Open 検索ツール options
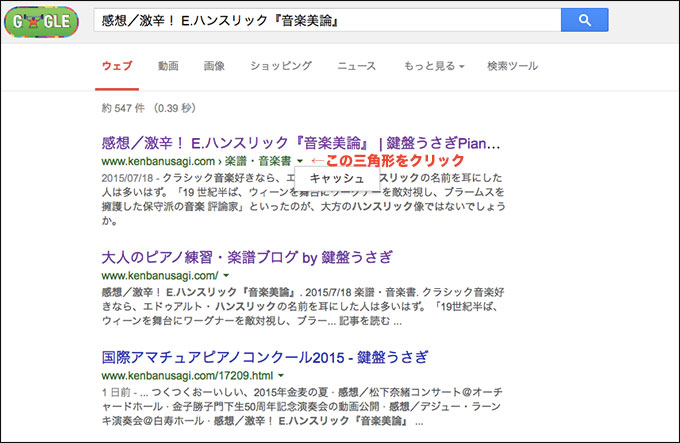680x443 pixels. [x=513, y=66]
